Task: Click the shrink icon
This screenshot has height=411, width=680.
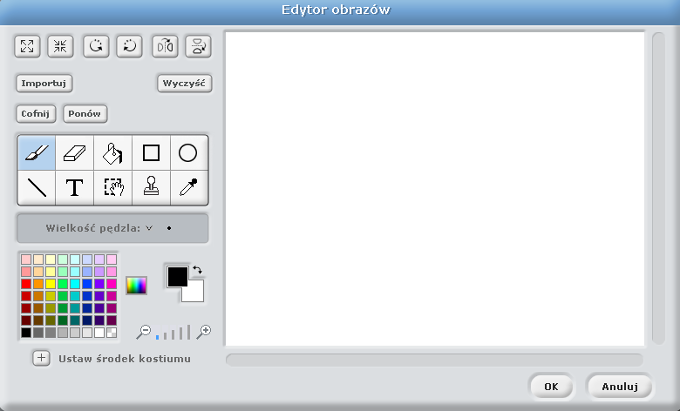Action: pyautogui.click(x=60, y=46)
